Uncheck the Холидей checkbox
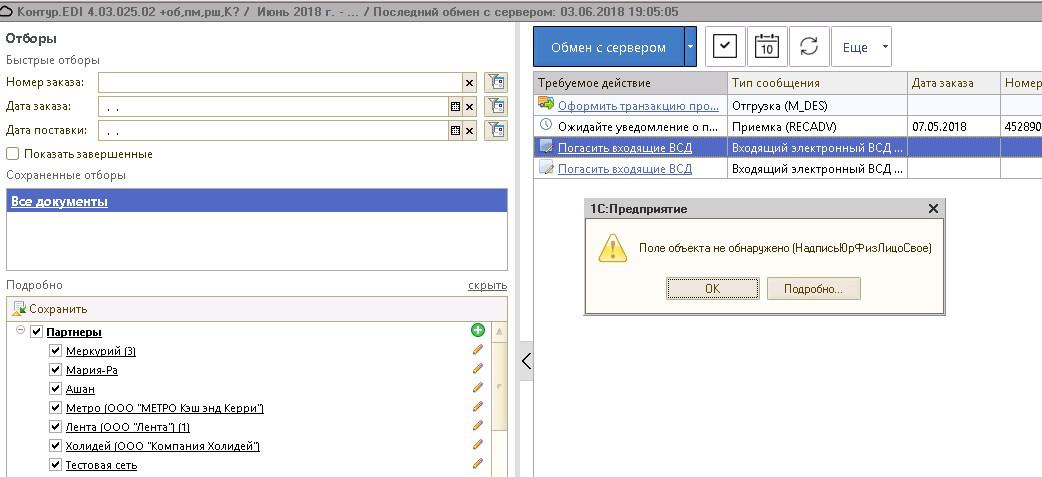The width and height of the screenshot is (1042, 477). click(56, 446)
